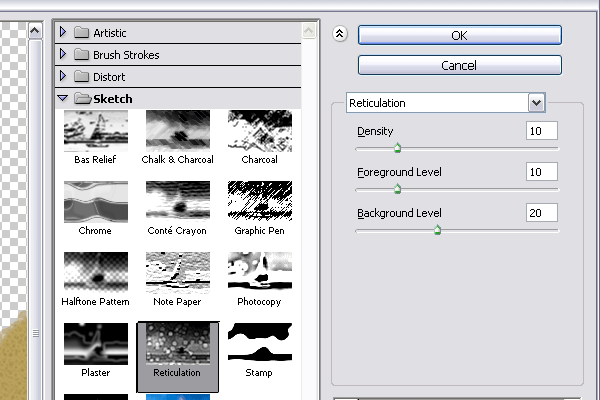Expand the Artistic filter folder

pos(63,33)
